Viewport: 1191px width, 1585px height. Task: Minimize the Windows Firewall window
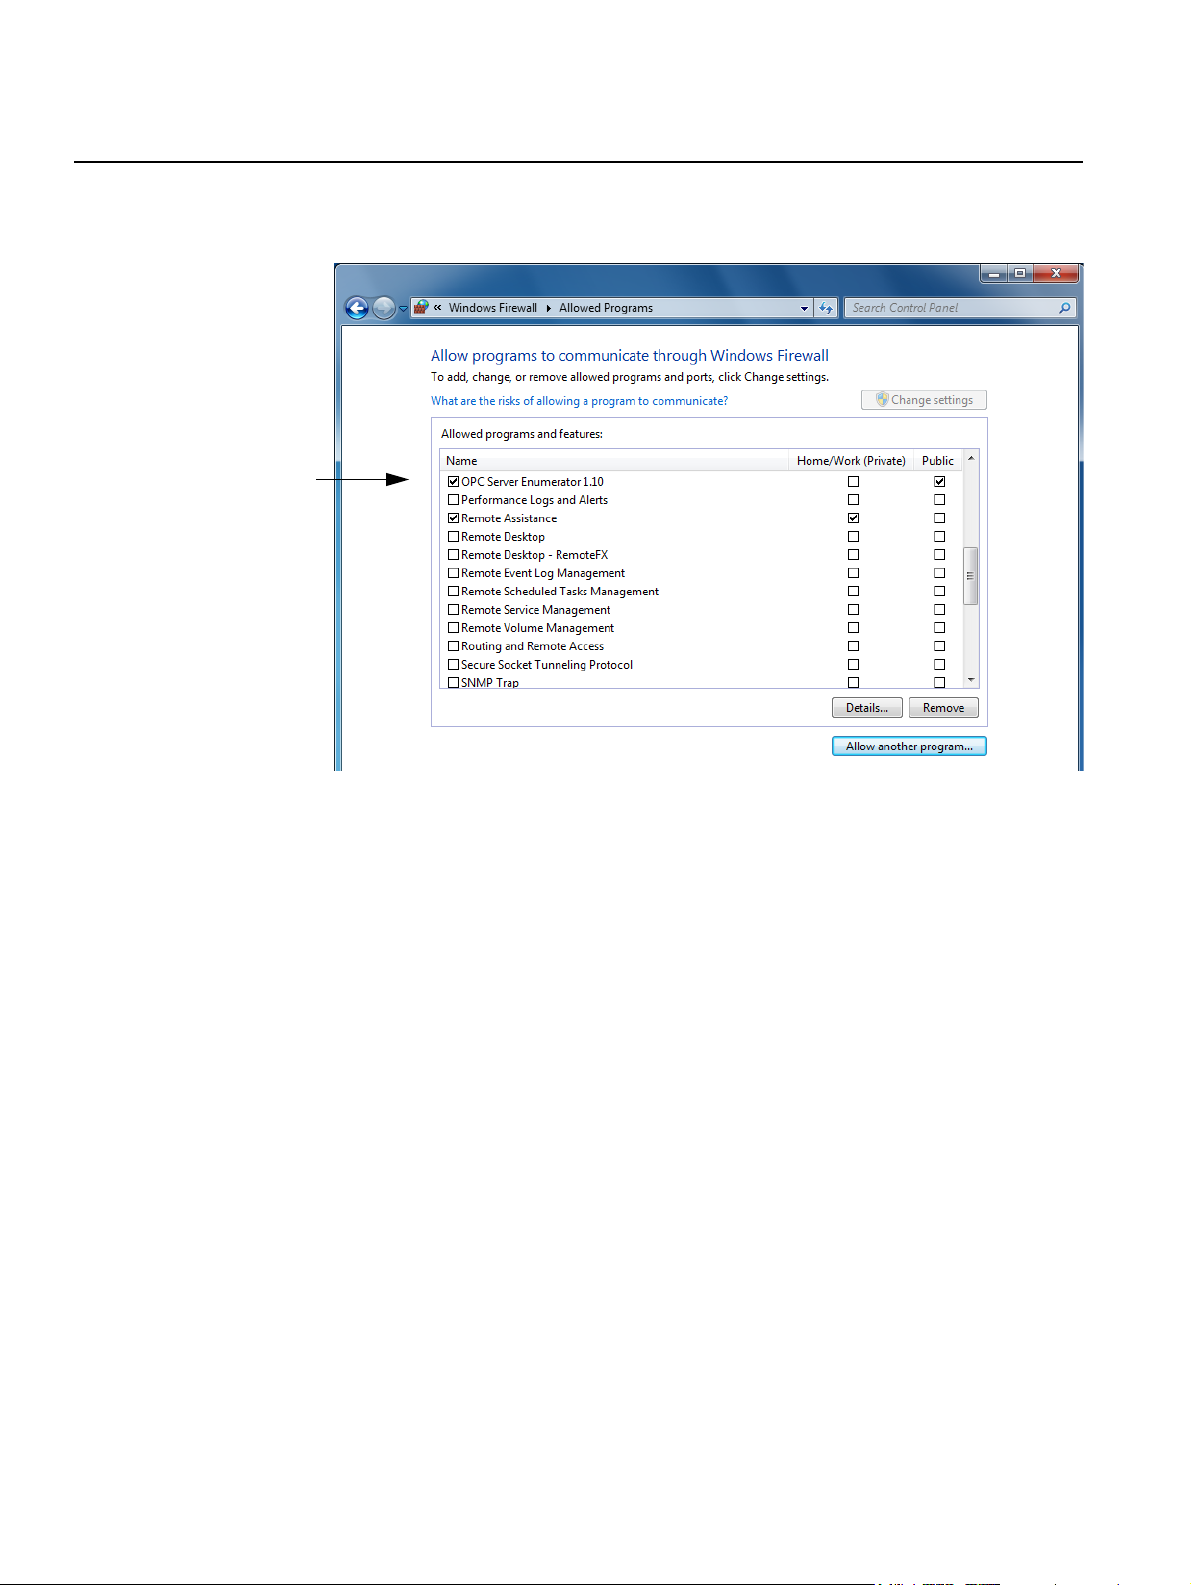tap(993, 273)
